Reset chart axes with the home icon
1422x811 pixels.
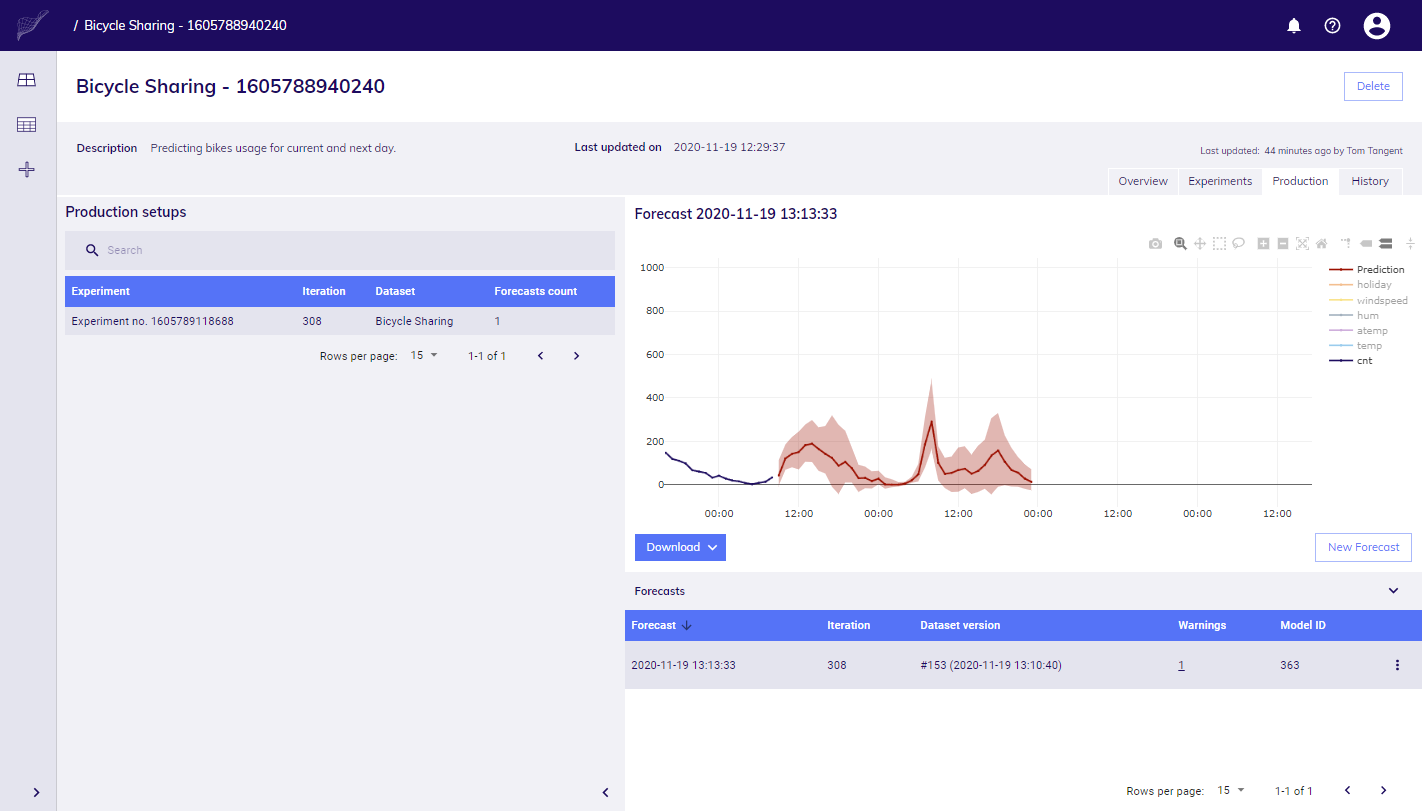pos(1321,243)
